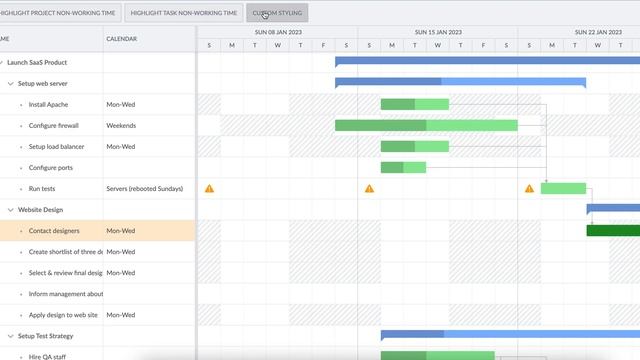Click the Hire QA staff task bar
Image resolution: width=640 pixels, height=360 pixels.
point(438,356)
